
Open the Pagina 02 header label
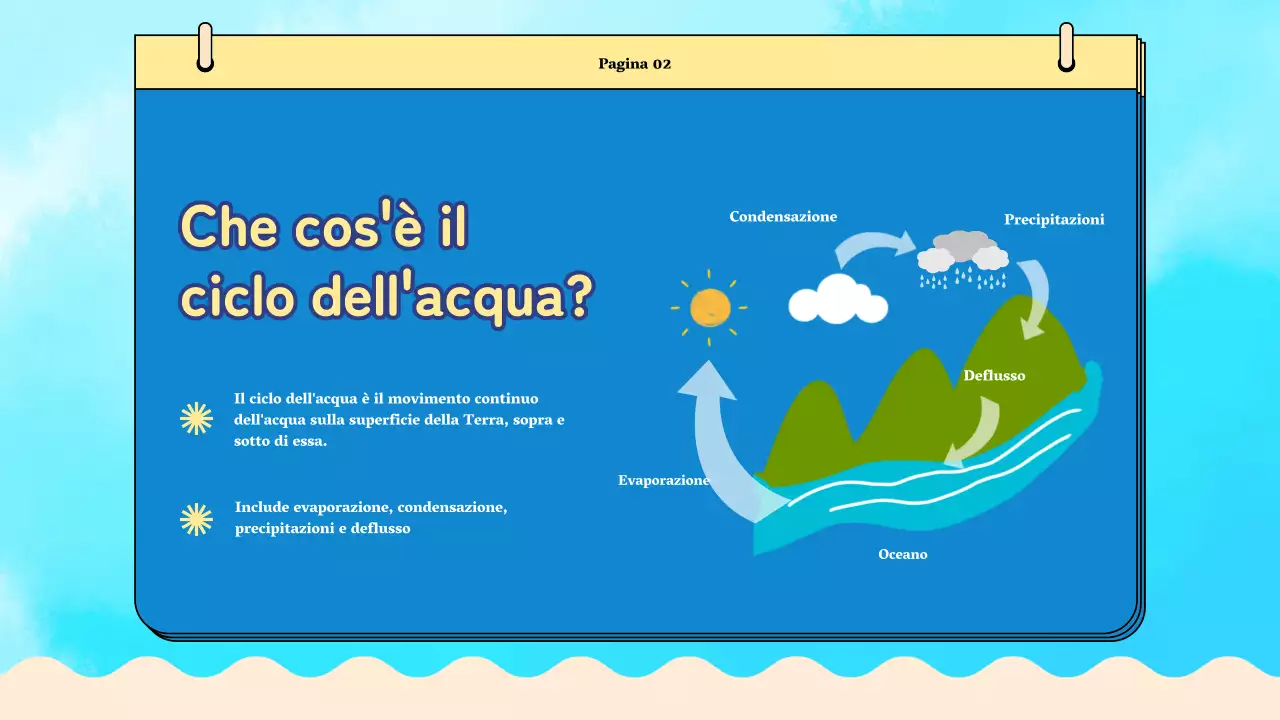point(636,63)
